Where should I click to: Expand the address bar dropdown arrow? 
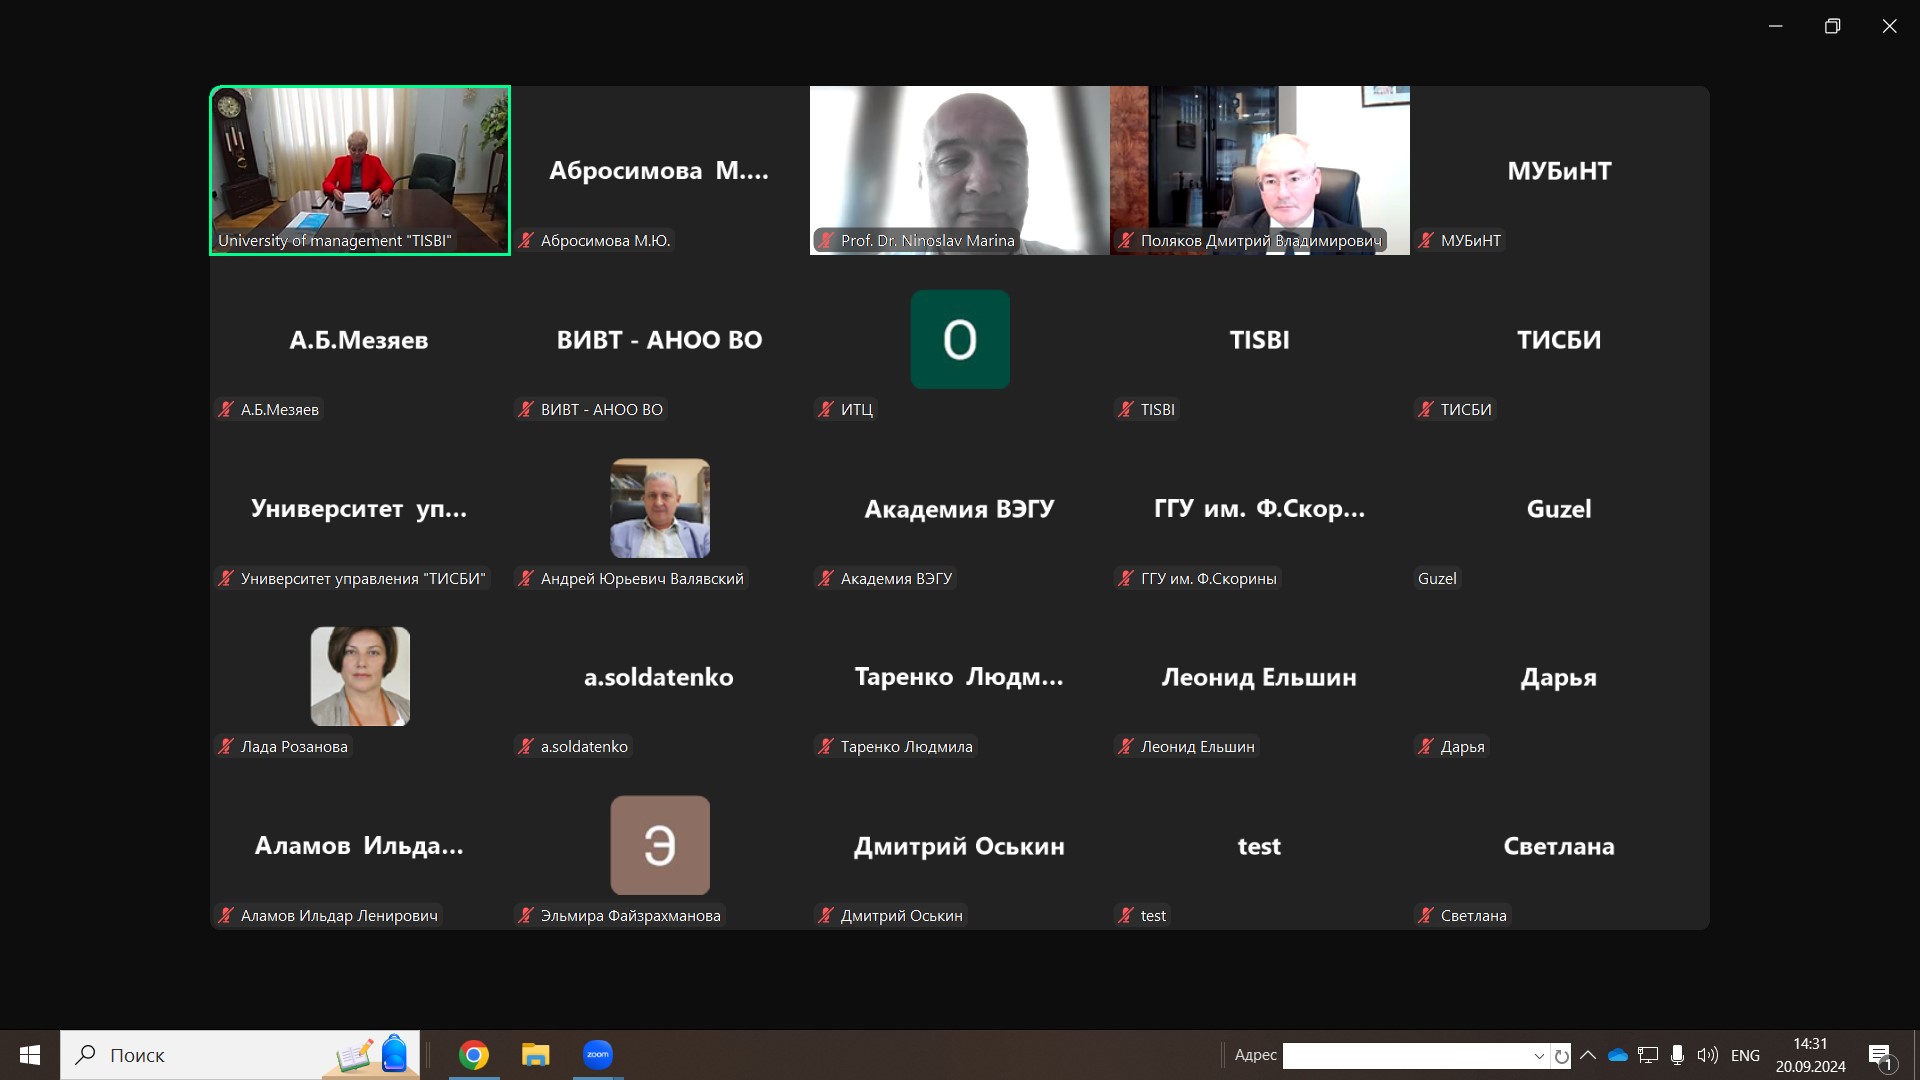tap(1539, 1056)
